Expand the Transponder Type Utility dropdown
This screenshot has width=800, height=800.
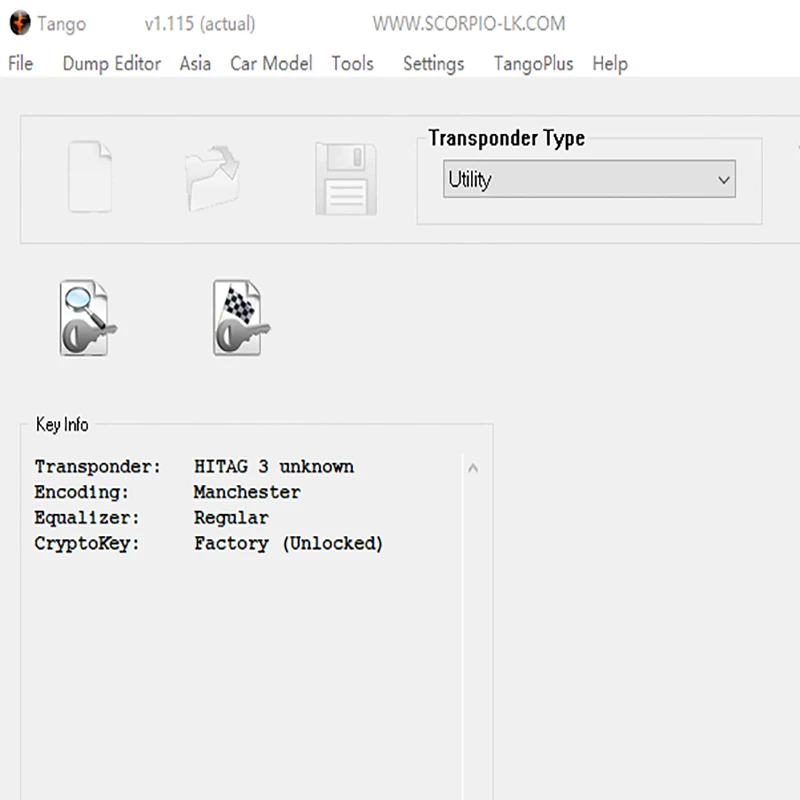pos(589,179)
